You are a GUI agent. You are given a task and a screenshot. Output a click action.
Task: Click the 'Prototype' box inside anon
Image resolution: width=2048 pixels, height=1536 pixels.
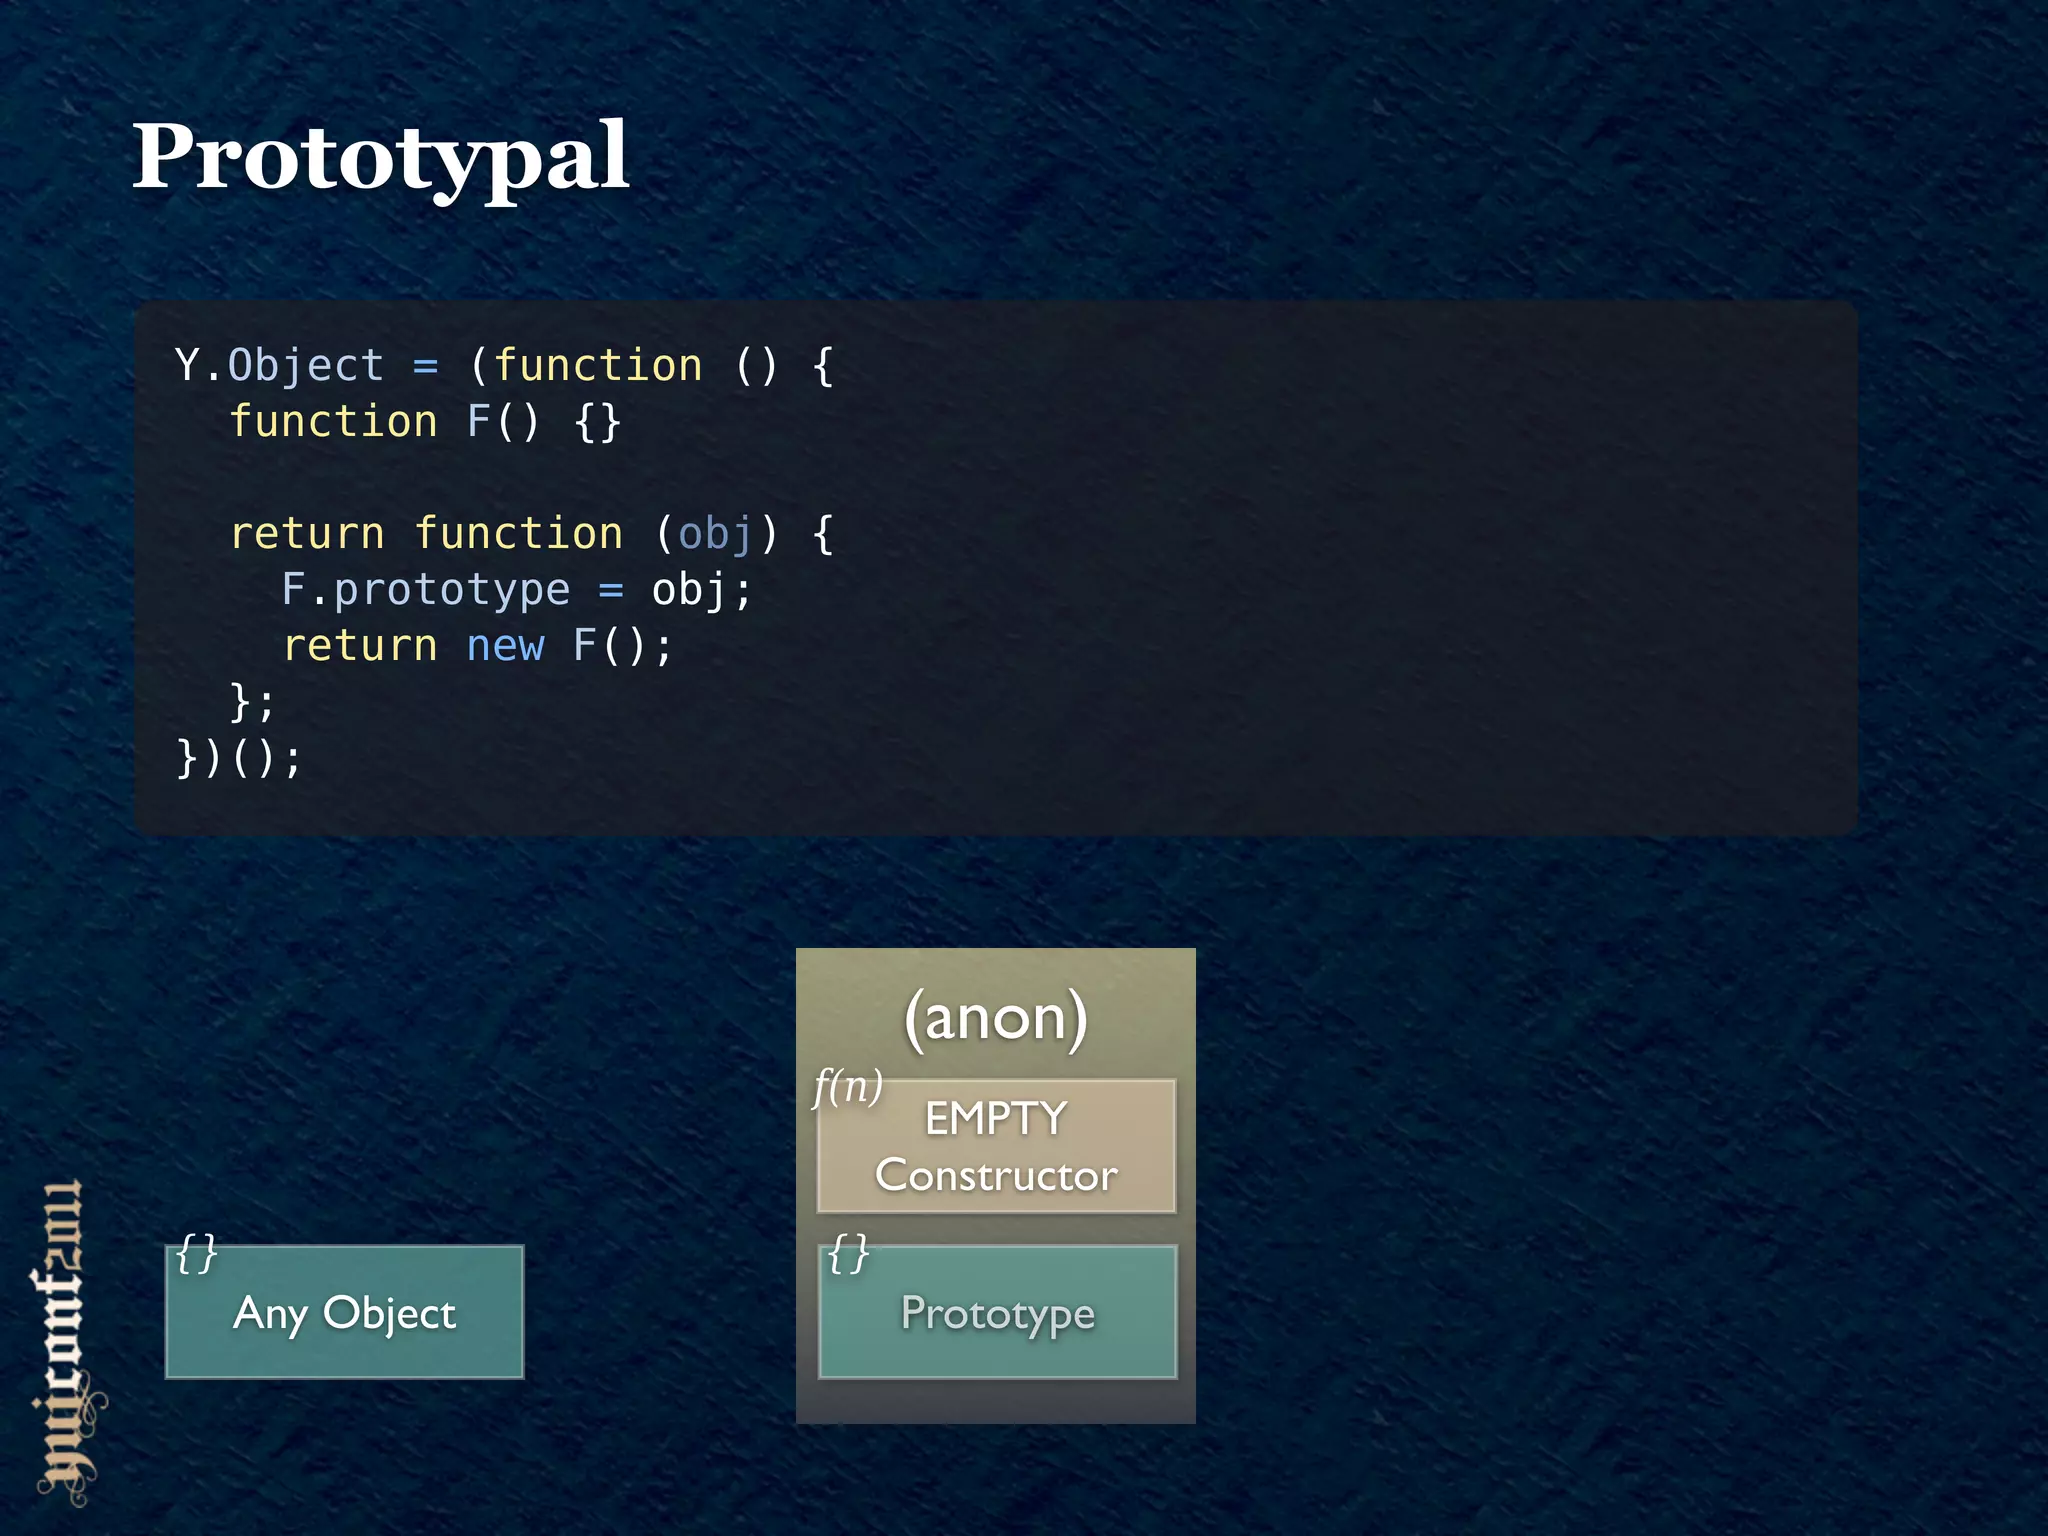(997, 1312)
